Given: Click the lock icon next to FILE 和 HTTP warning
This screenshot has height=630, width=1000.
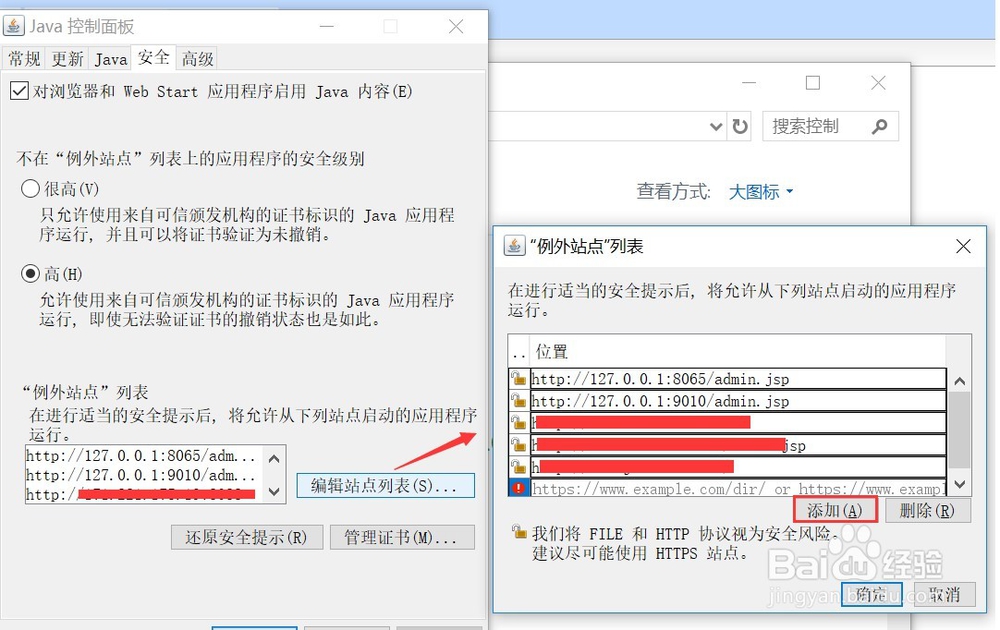Looking at the screenshot, I should 519,532.
